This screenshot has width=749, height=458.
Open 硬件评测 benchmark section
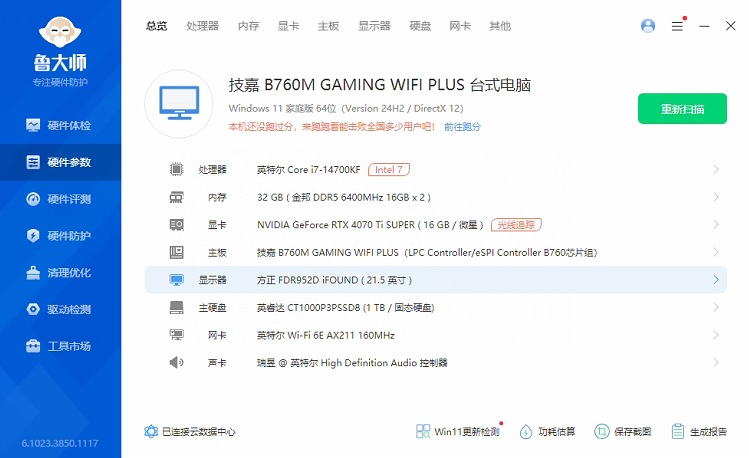[x=60, y=199]
